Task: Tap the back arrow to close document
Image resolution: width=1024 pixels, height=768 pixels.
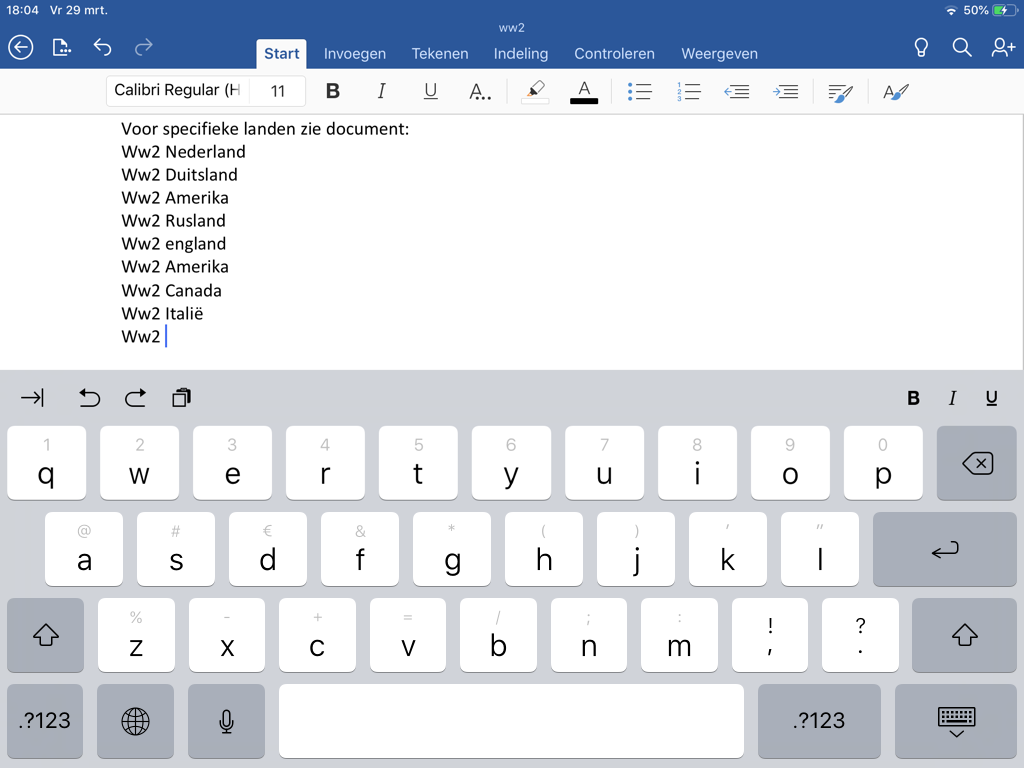Action: pos(20,47)
